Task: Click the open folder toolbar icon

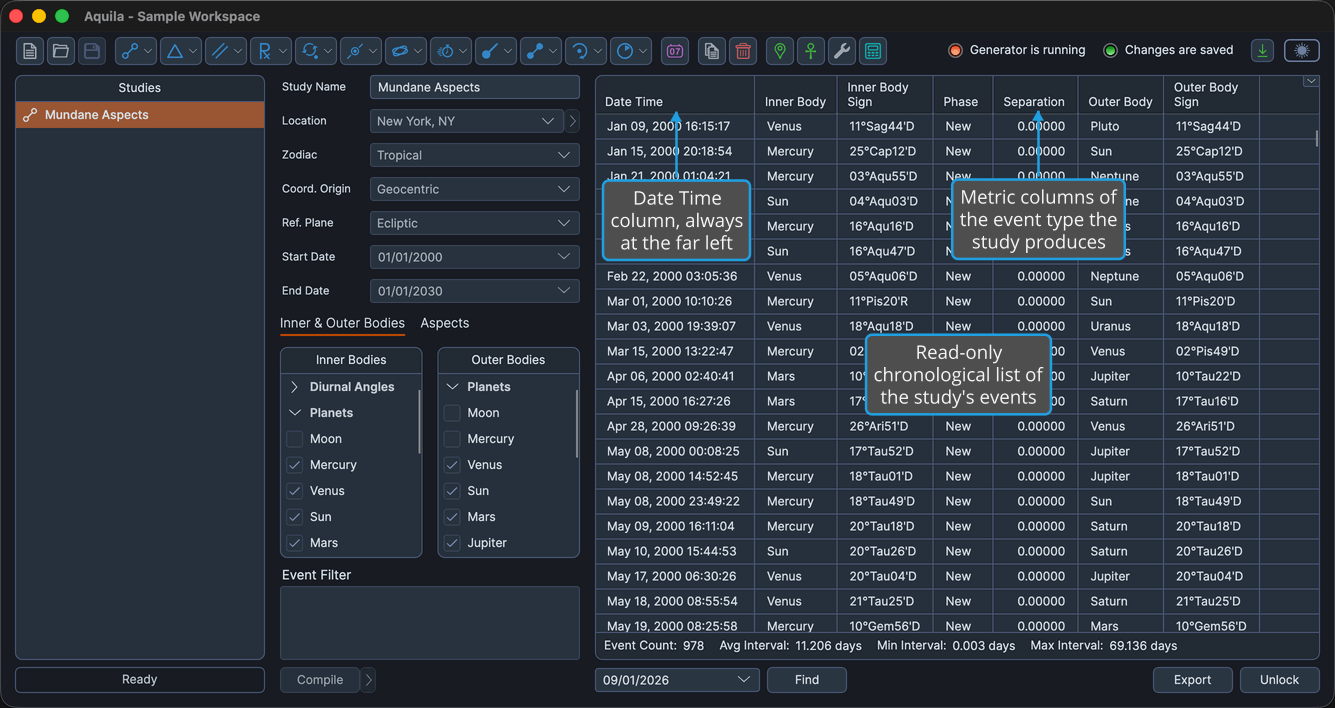Action: [61, 51]
